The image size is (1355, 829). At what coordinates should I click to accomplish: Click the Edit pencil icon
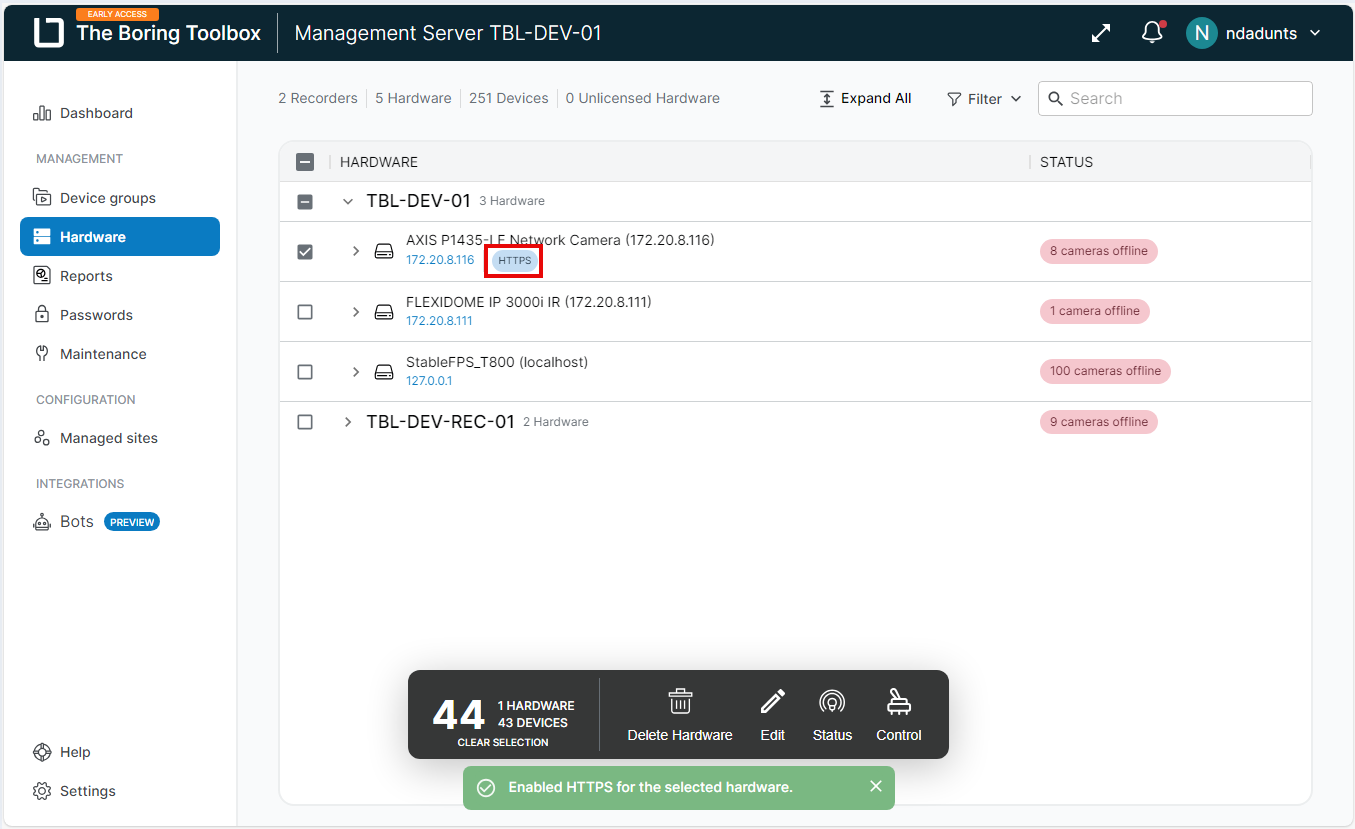[x=772, y=702]
